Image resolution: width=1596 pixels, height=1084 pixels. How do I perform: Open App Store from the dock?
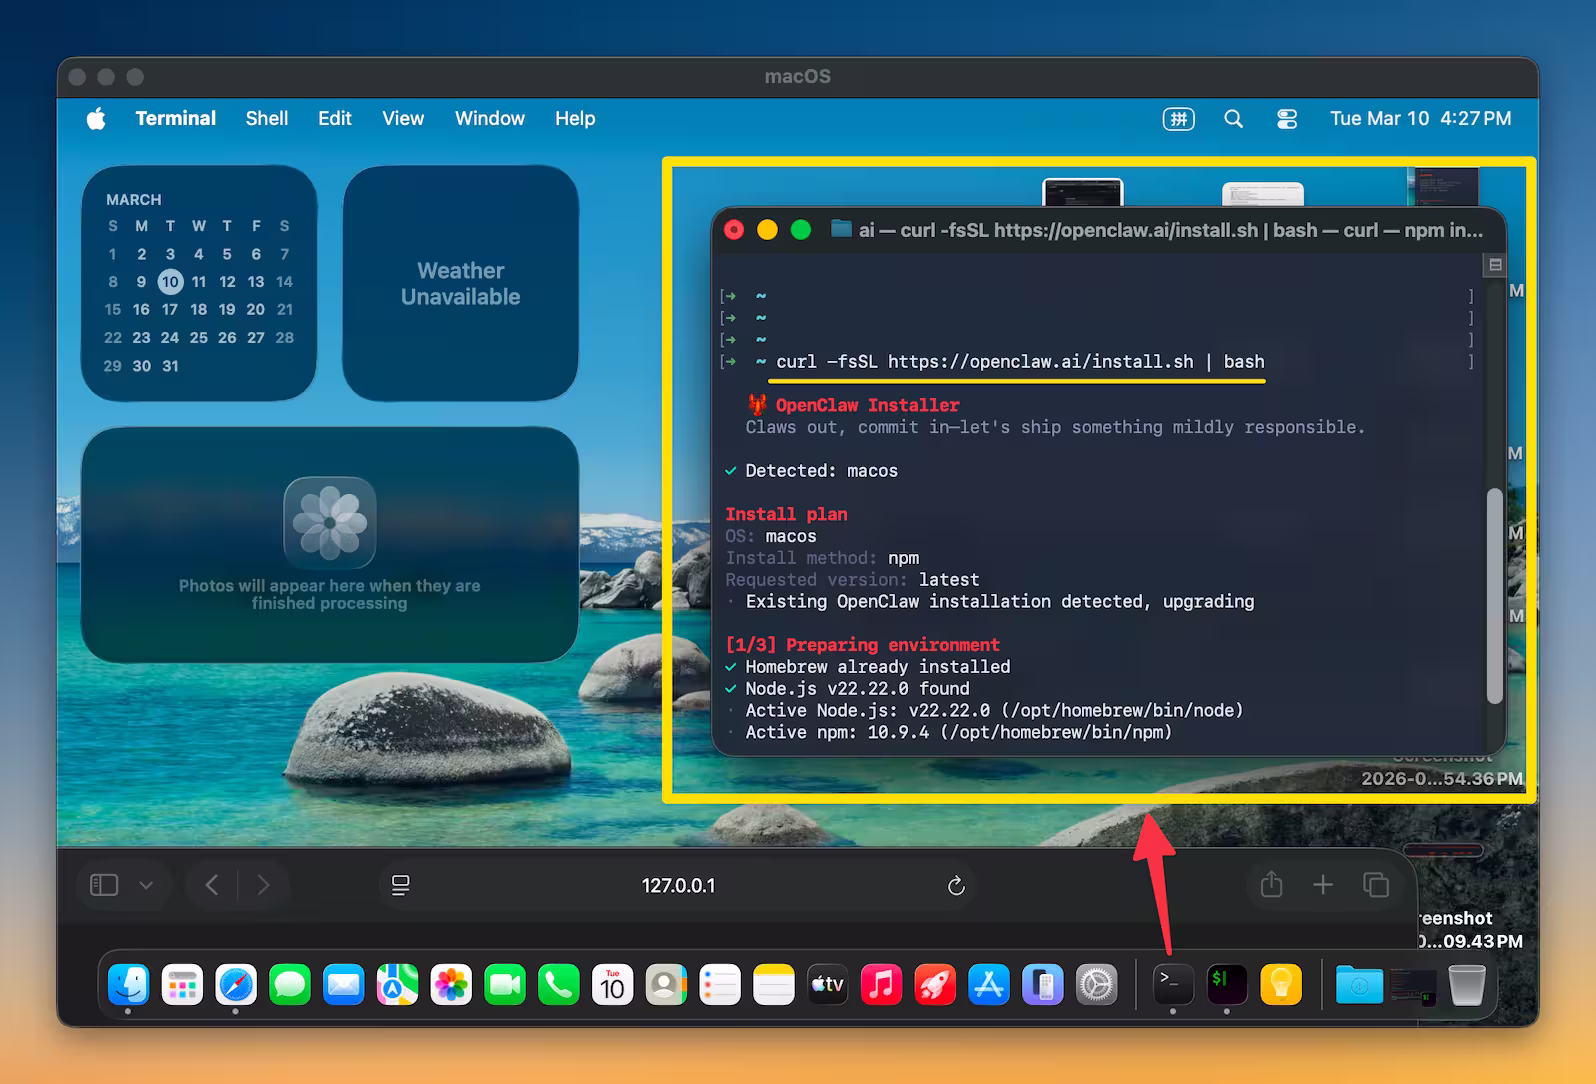pos(989,985)
